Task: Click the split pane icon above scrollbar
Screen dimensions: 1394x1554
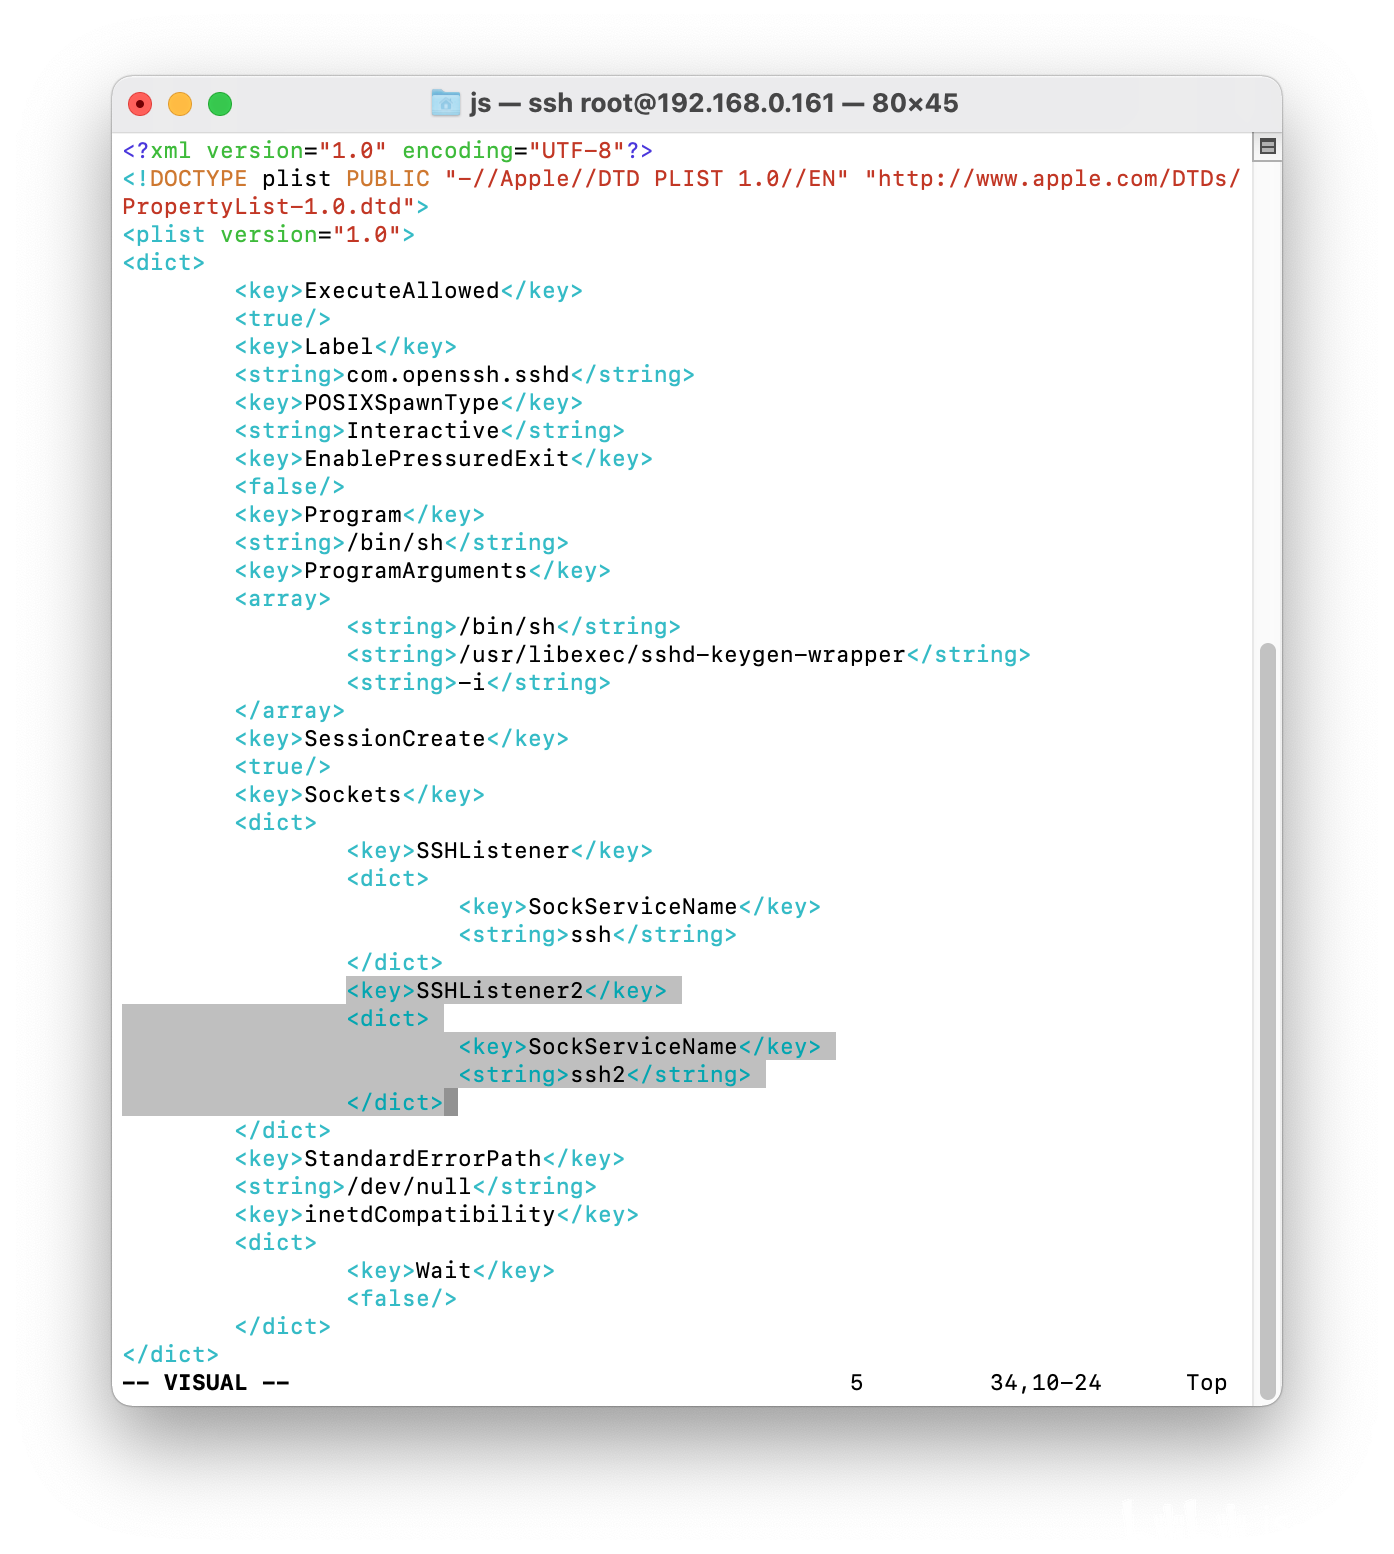Action: [x=1267, y=147]
